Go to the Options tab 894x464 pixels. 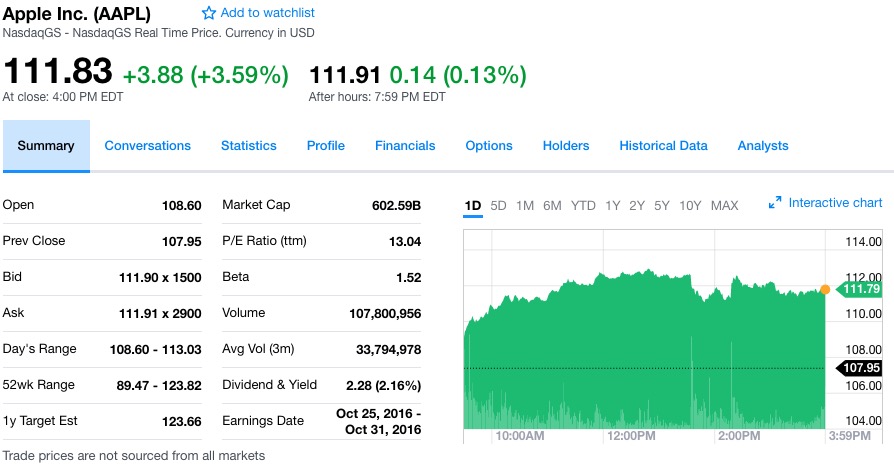[x=489, y=146]
